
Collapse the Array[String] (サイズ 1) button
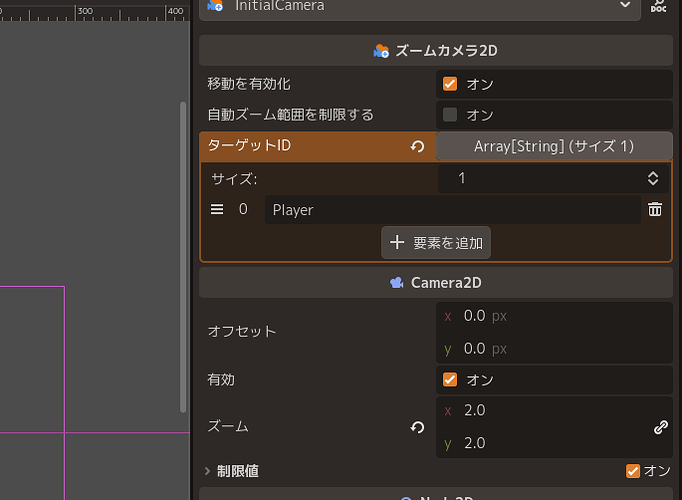(554, 147)
